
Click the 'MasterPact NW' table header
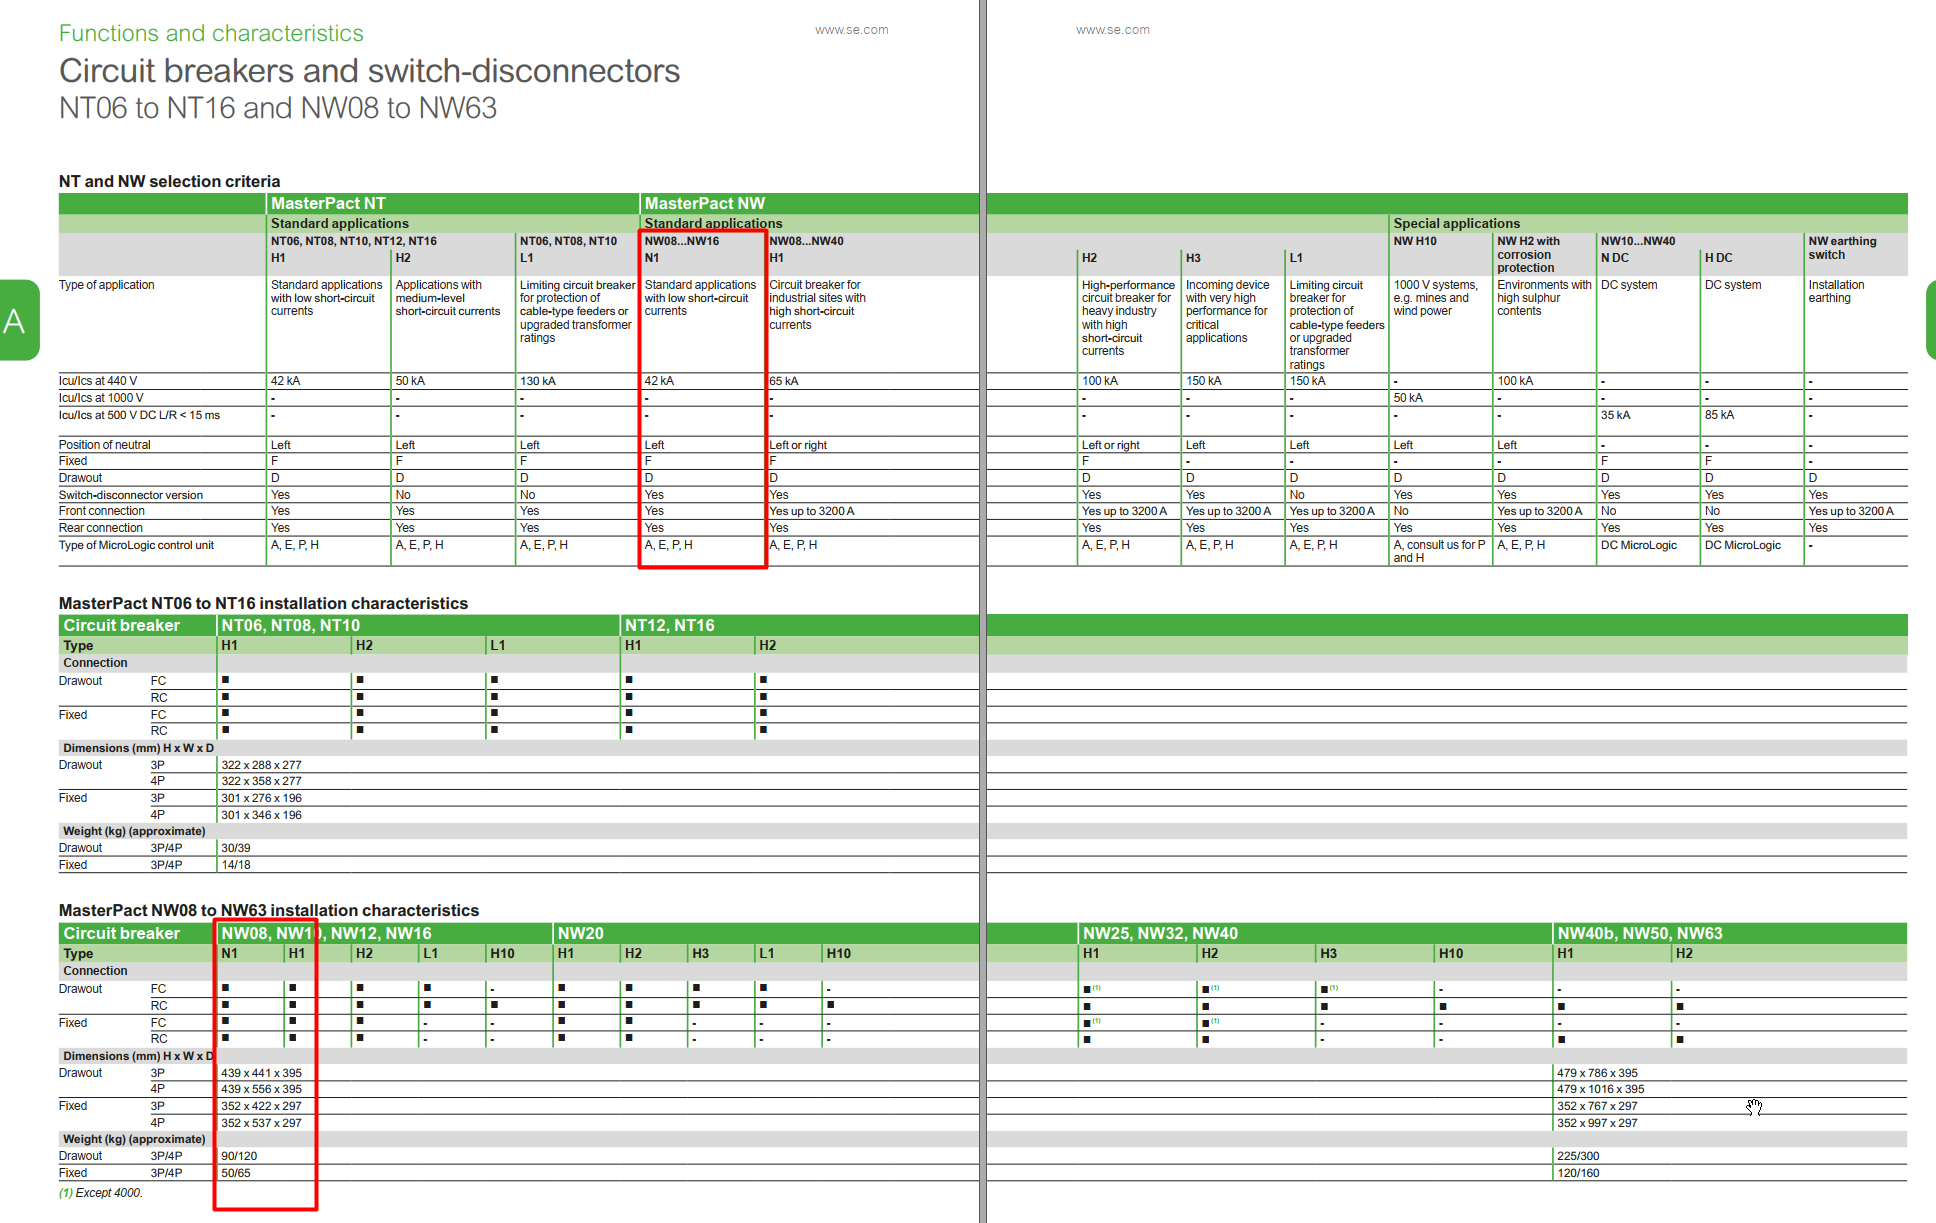pos(704,203)
